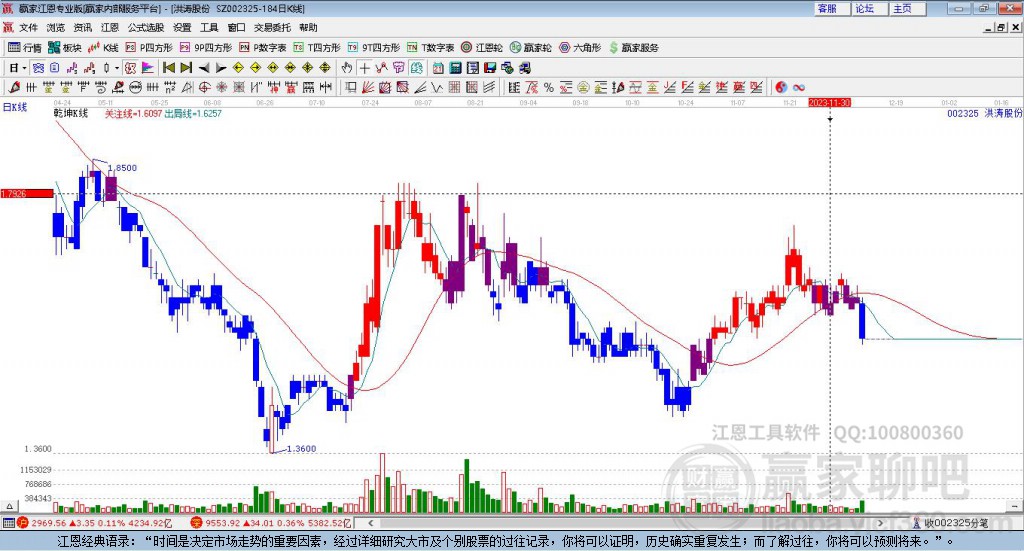Open the 文件 menu
The height and width of the screenshot is (551, 1024).
tap(28, 27)
